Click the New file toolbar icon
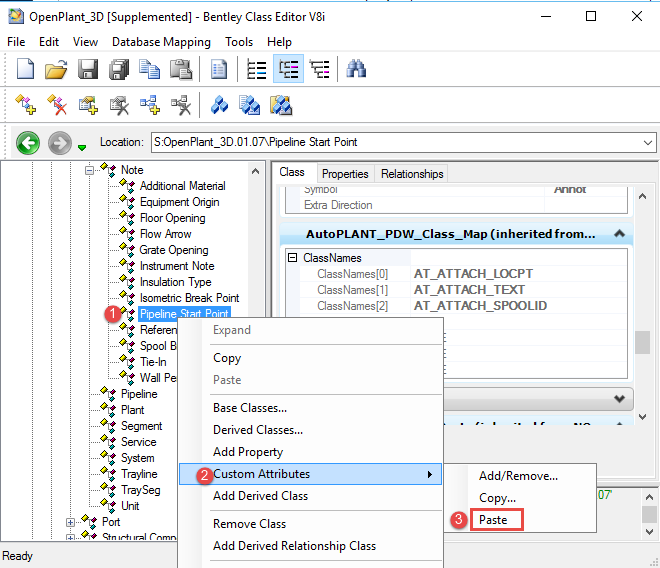Viewport: 660px width, 568px height. [25, 69]
